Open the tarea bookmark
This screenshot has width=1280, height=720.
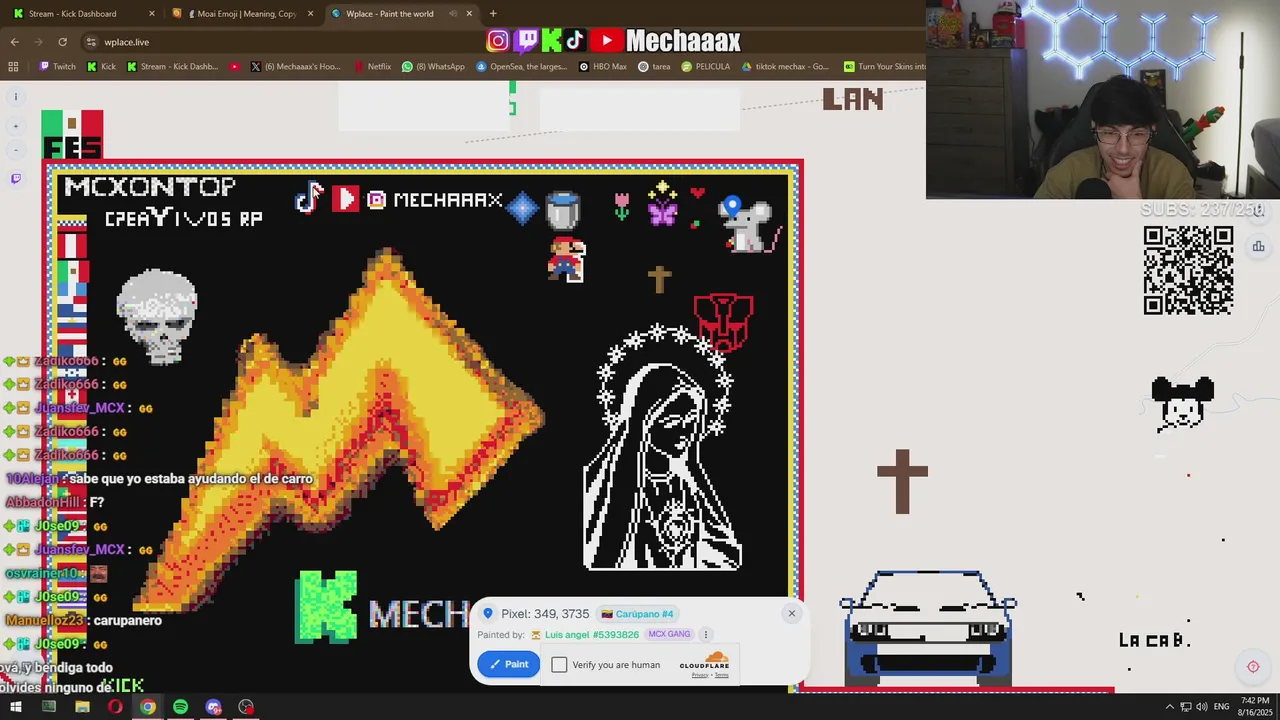click(654, 67)
